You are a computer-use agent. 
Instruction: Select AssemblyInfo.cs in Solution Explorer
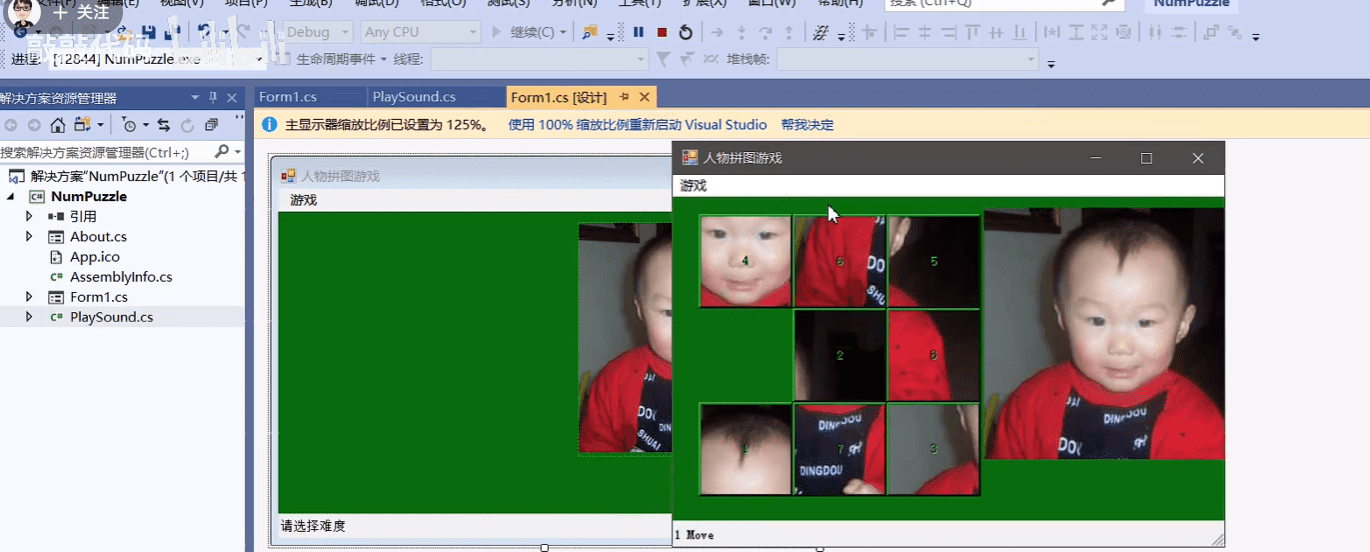[121, 276]
